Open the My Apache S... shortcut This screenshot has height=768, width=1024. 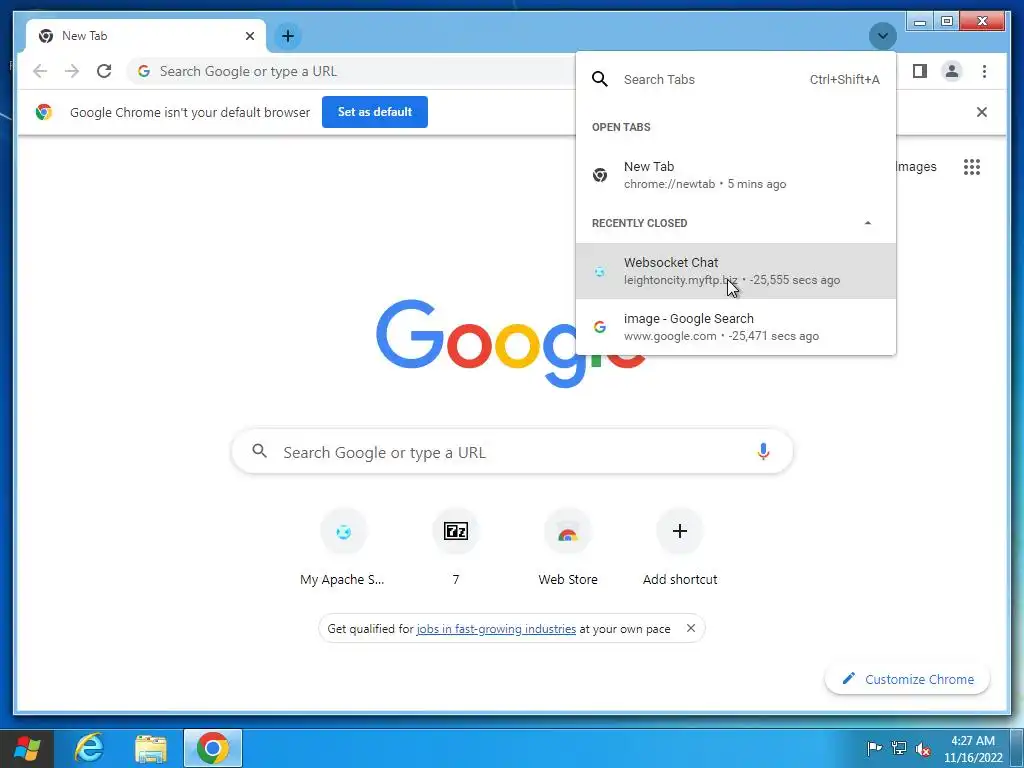click(344, 548)
